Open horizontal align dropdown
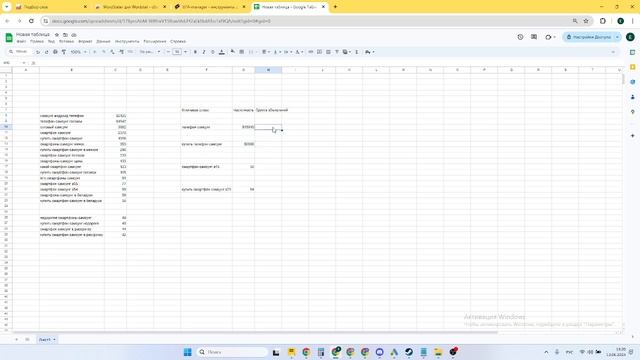Viewport: 640px width, 360px height. (x=265, y=52)
